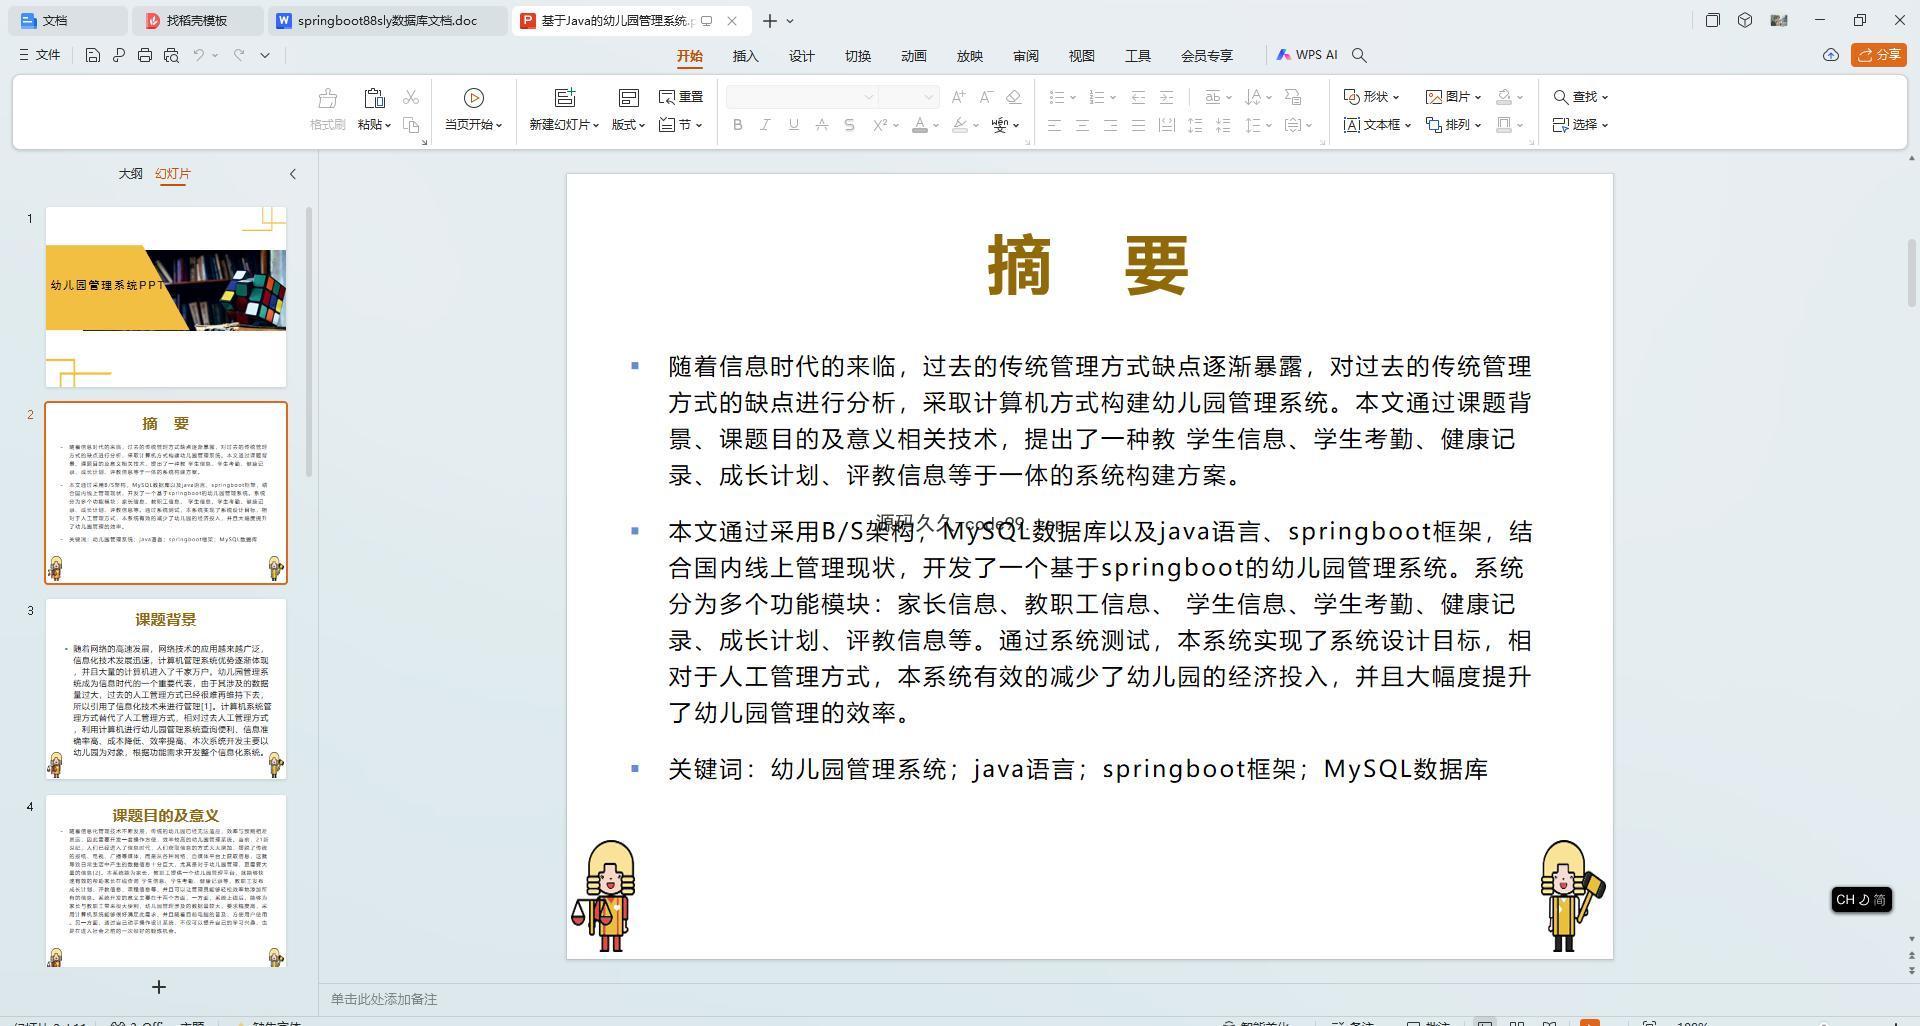Switch to Outline (大纲) panel tab
Screen dimensions: 1920x1026
[130, 174]
